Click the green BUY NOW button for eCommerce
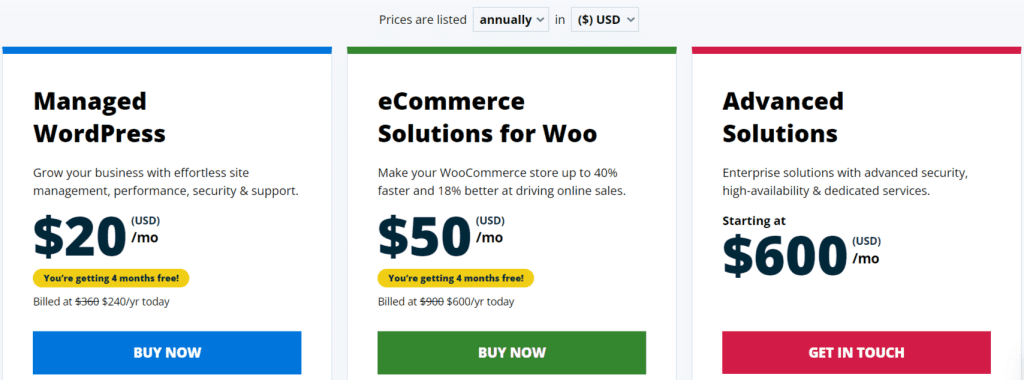1024x380 pixels. click(x=512, y=353)
